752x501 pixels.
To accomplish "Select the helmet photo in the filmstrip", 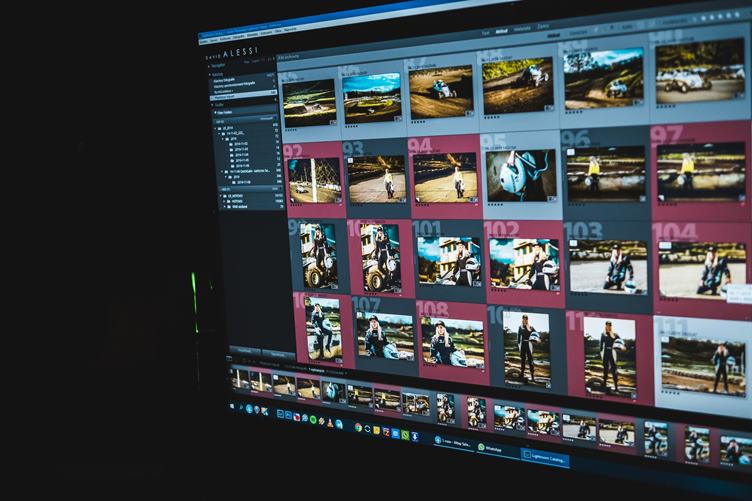I will coord(333,392).
